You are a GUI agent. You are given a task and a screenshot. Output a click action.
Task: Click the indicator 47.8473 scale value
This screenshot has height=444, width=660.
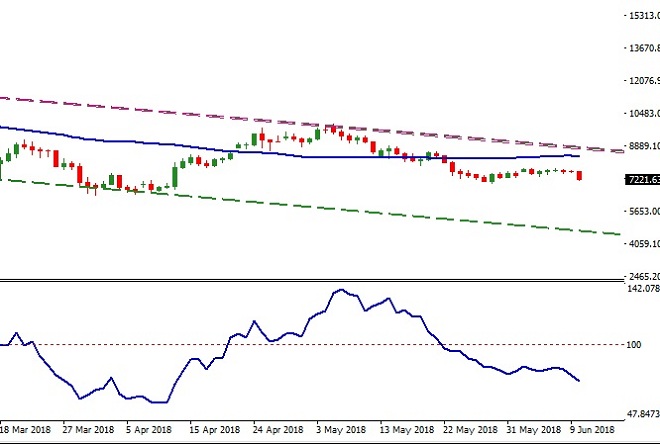643,414
